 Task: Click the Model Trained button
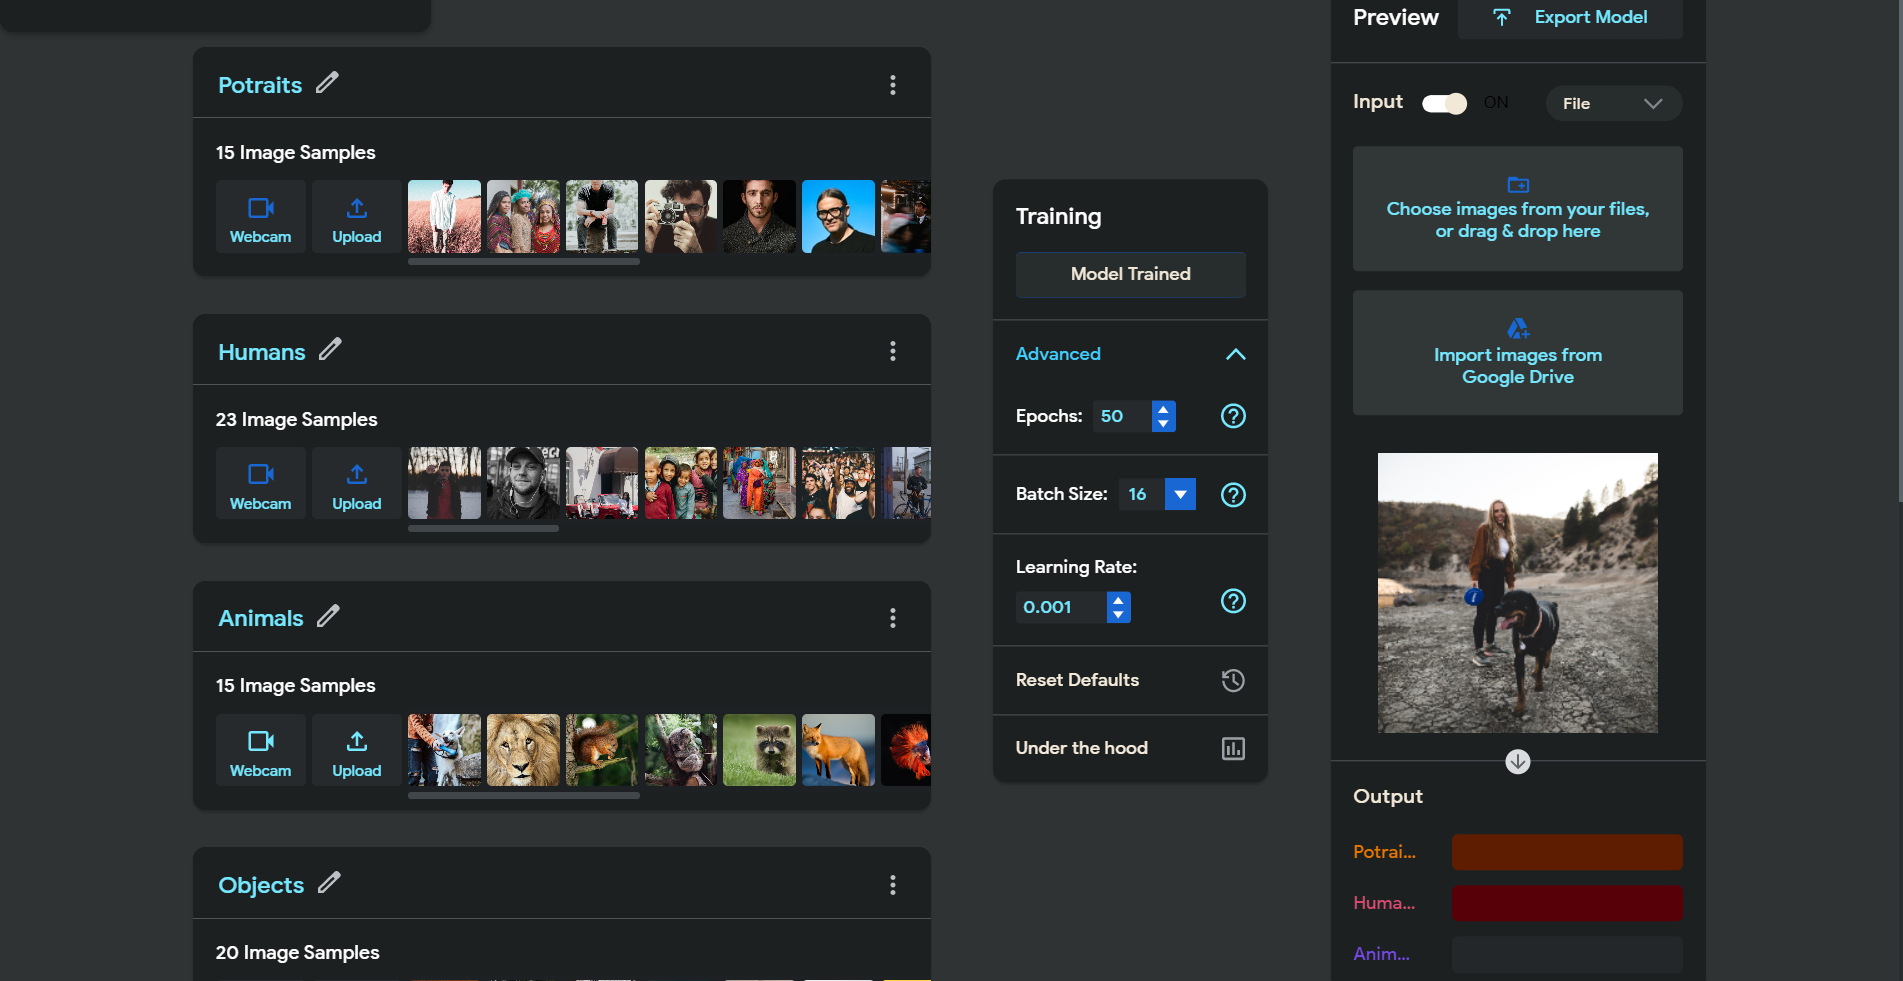click(1131, 274)
